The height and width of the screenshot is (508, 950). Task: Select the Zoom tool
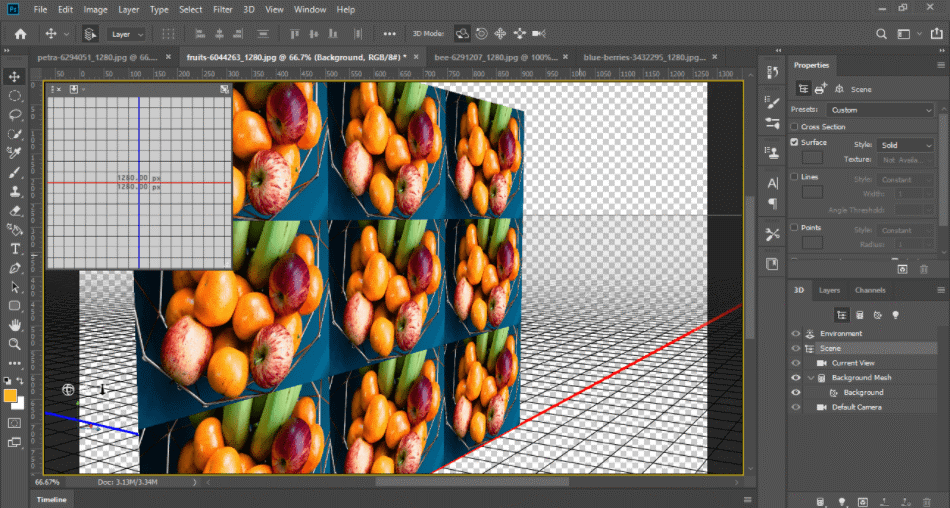(15, 344)
